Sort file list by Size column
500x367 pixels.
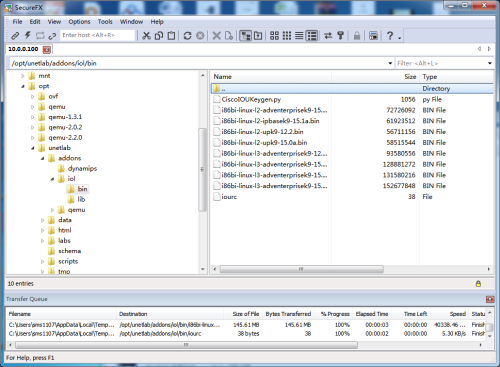point(410,77)
